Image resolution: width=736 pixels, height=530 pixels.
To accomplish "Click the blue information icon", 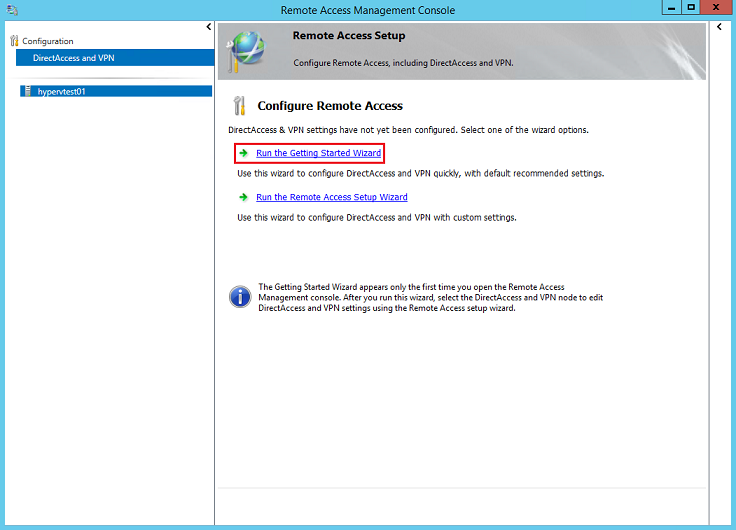I will (x=240, y=297).
